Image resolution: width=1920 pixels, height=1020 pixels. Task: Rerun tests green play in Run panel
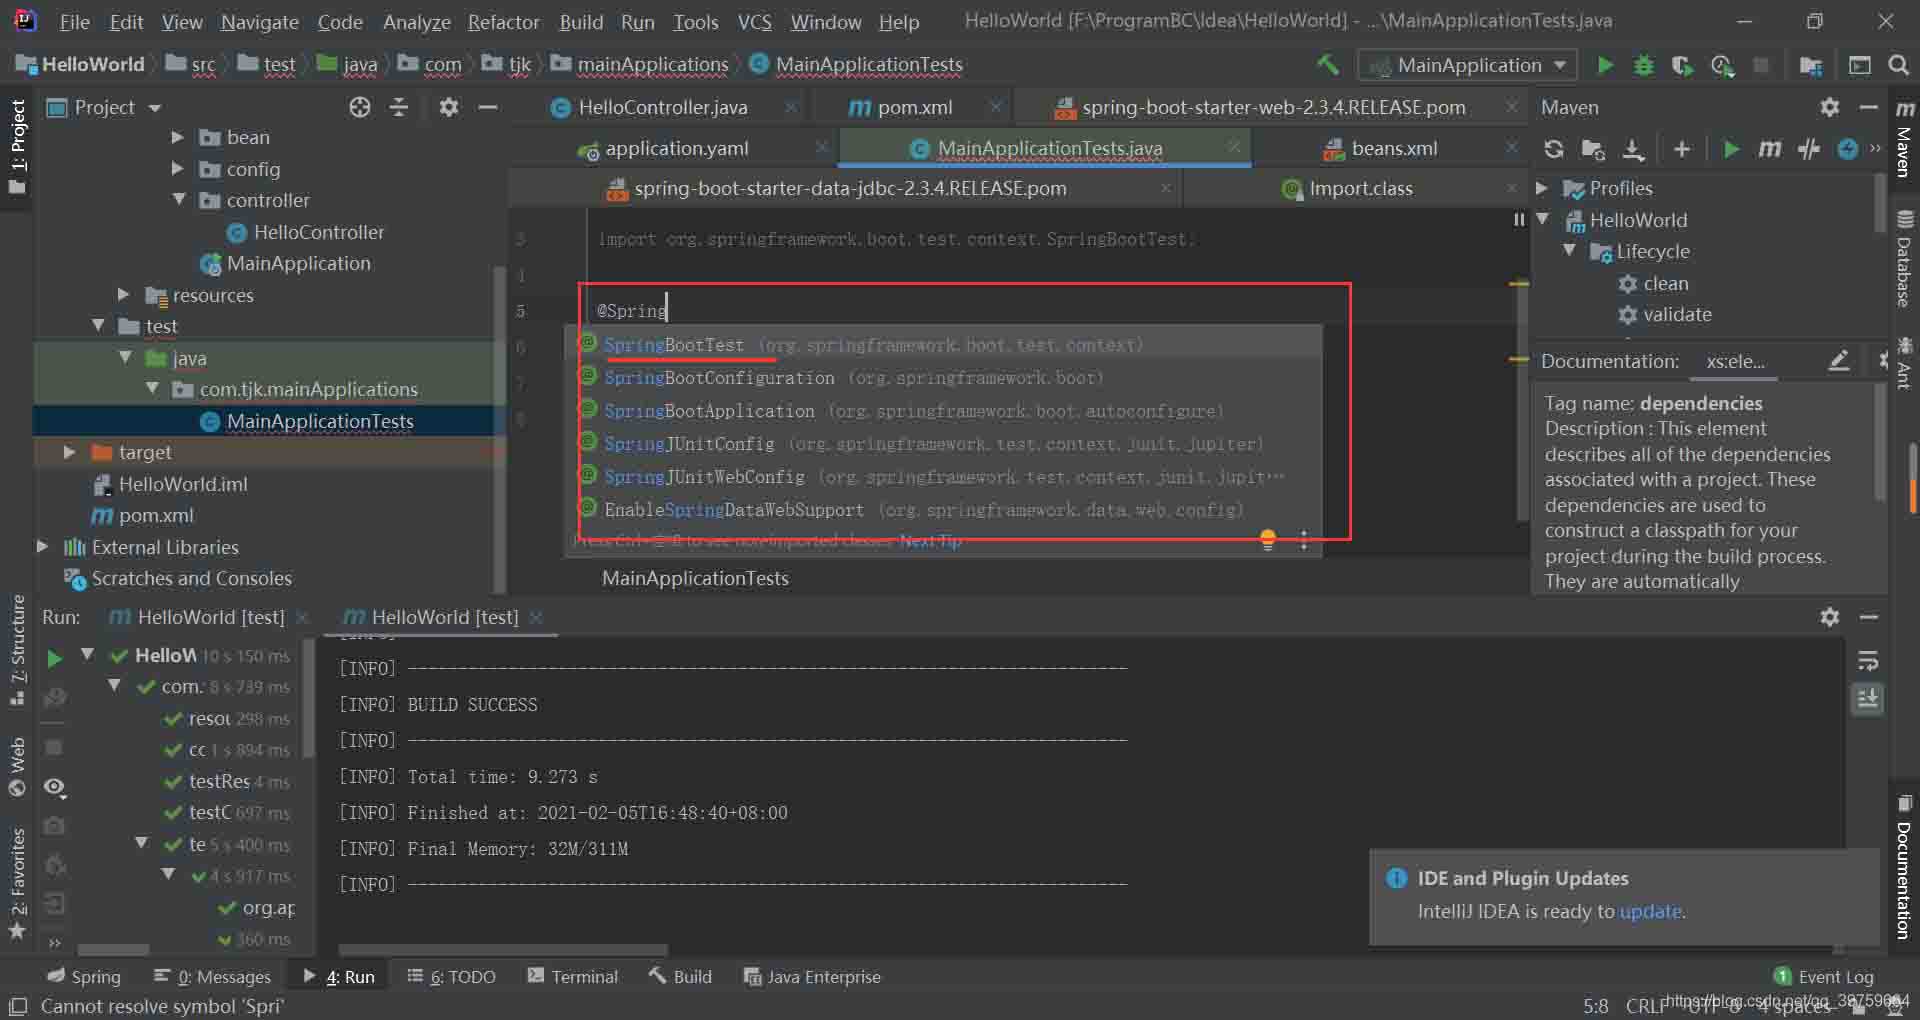pyautogui.click(x=55, y=658)
